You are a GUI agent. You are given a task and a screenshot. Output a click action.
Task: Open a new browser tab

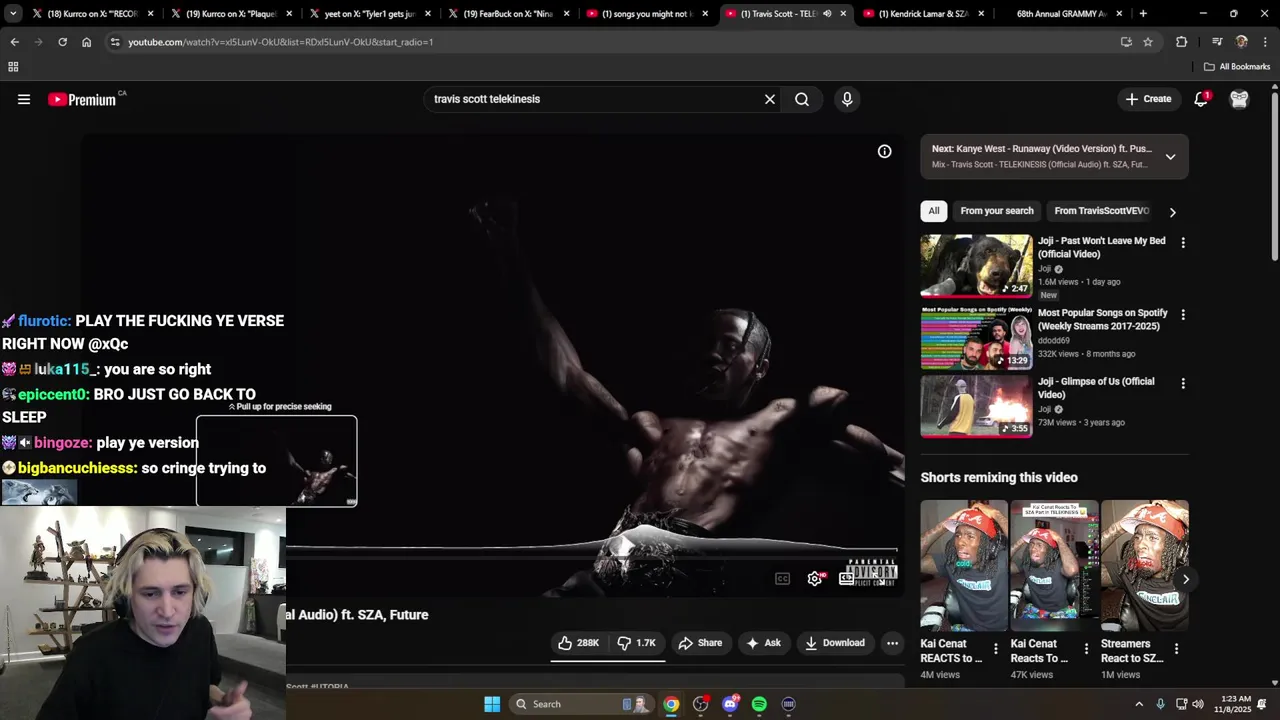point(1143,14)
